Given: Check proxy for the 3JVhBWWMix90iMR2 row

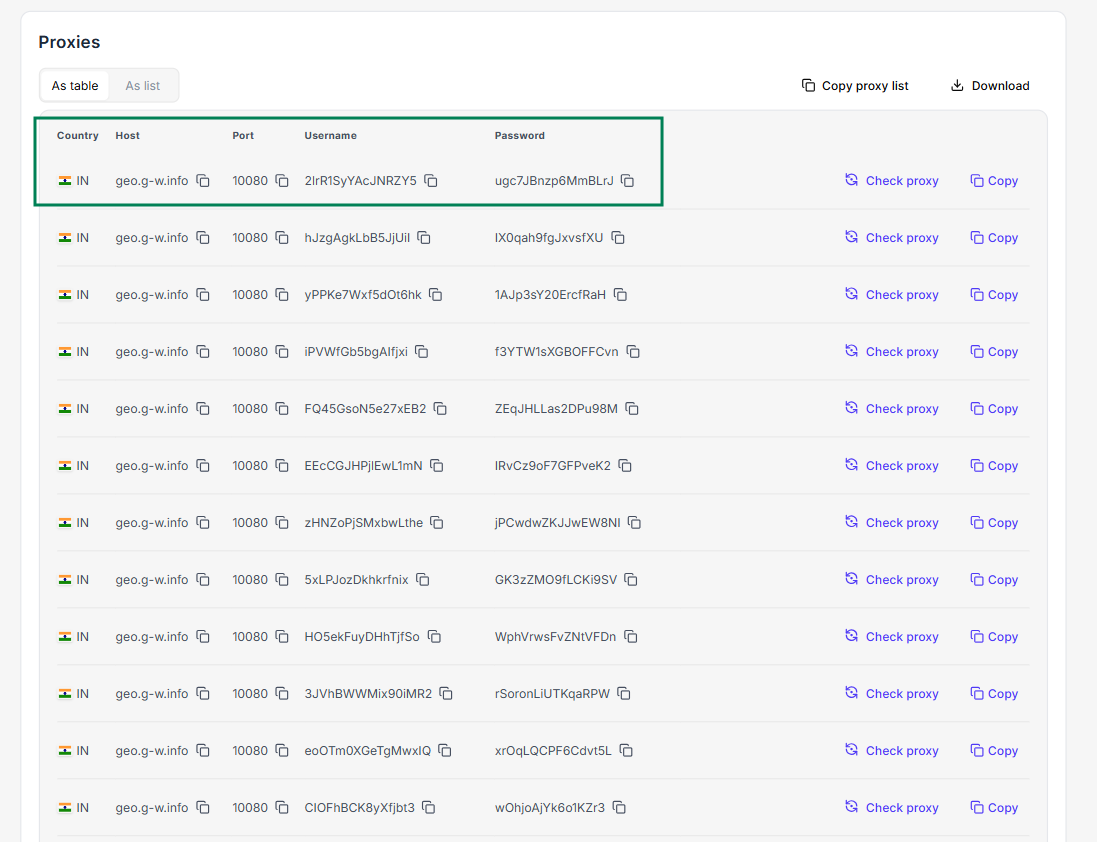Looking at the screenshot, I should (891, 694).
